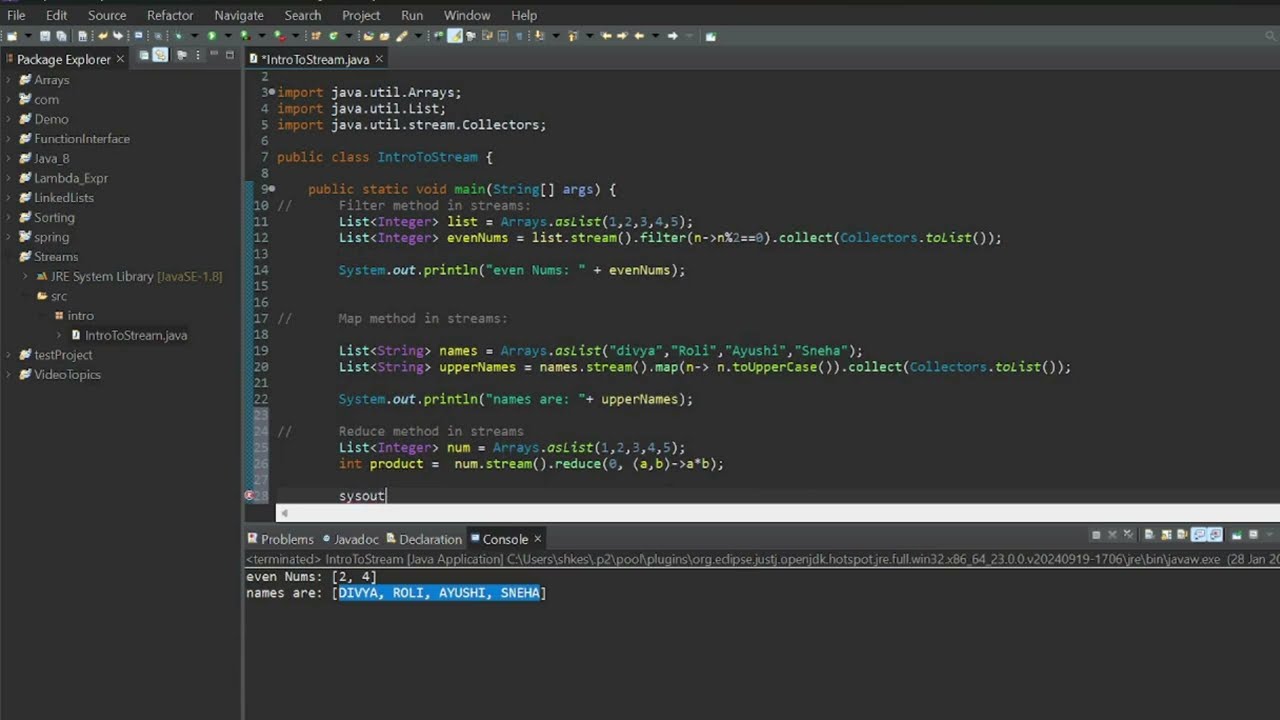Click the error marker at line 28
Image resolution: width=1280 pixels, height=720 pixels.
click(249, 495)
